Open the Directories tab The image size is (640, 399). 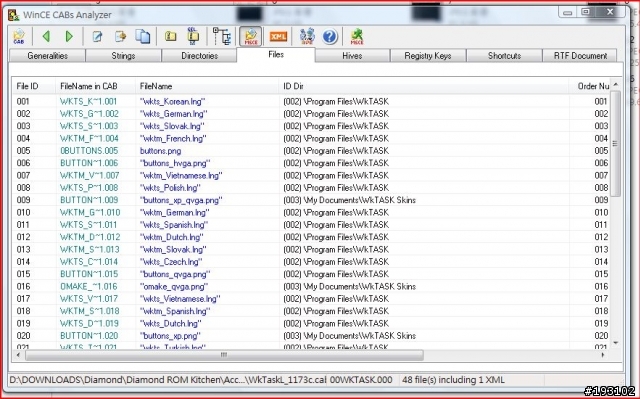(x=200, y=56)
